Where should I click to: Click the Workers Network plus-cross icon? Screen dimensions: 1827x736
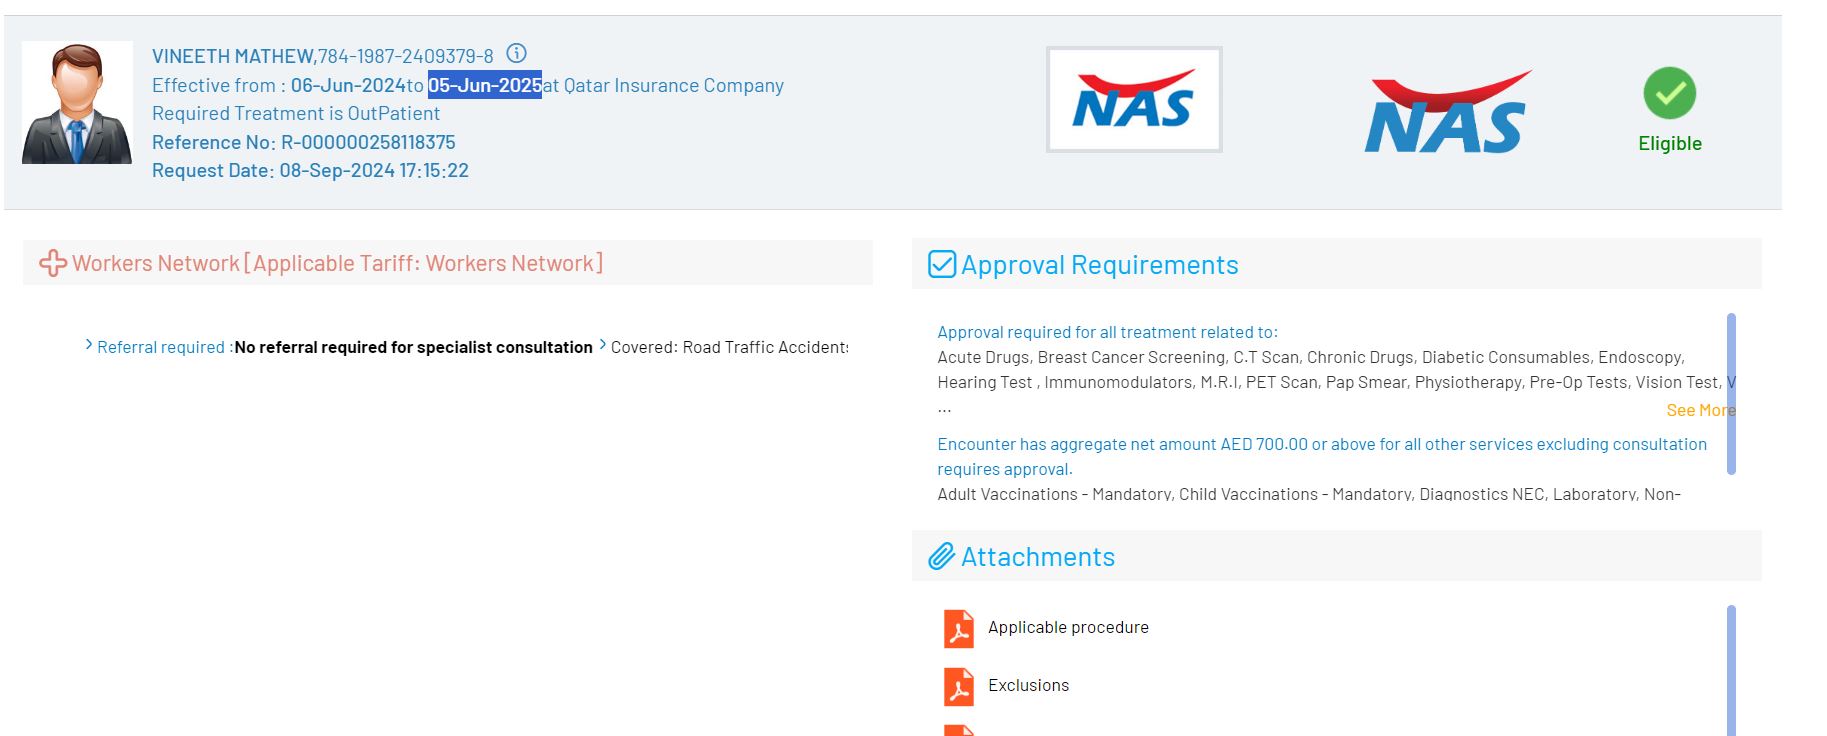pos(52,263)
